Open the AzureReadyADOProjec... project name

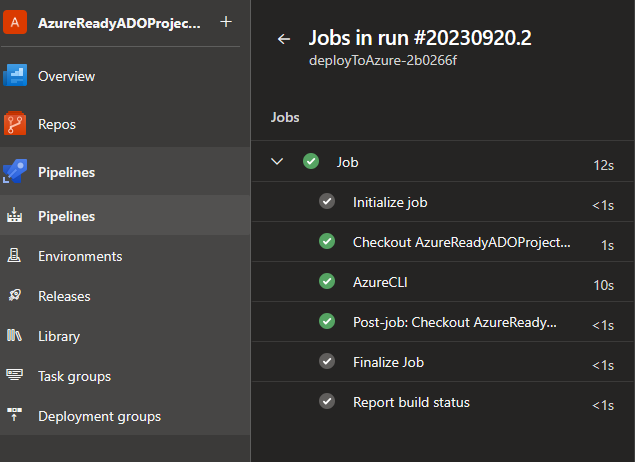coord(119,23)
